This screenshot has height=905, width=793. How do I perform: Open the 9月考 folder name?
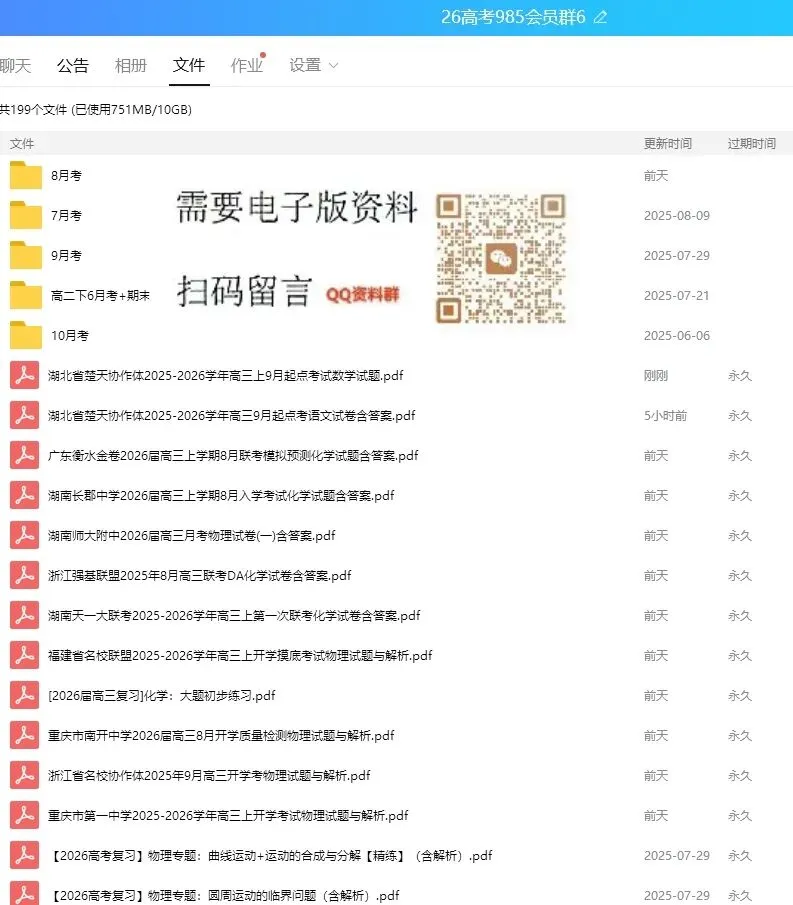click(x=66, y=255)
